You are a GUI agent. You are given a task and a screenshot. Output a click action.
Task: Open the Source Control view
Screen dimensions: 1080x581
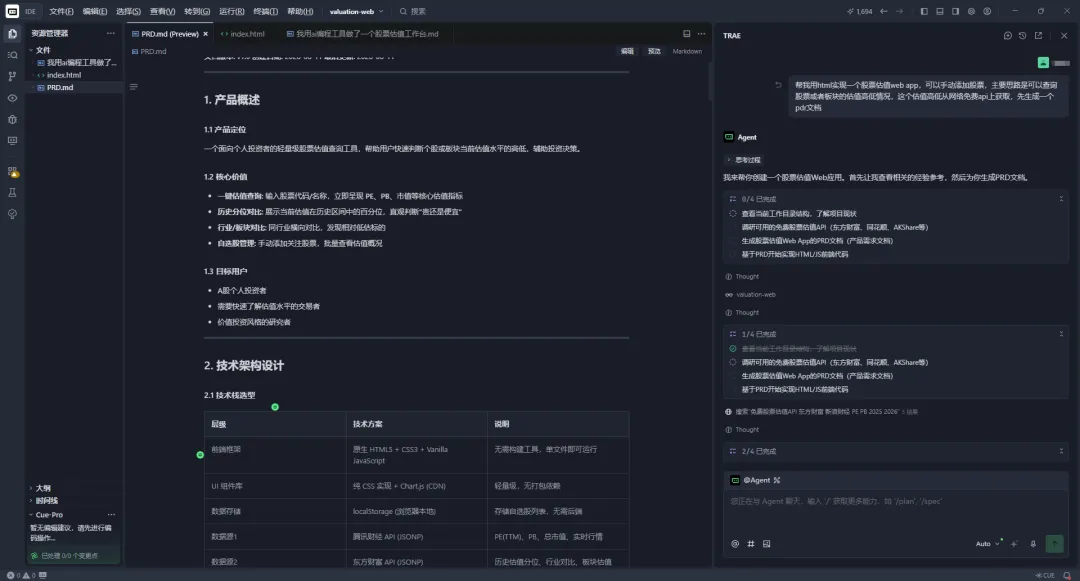[12, 76]
